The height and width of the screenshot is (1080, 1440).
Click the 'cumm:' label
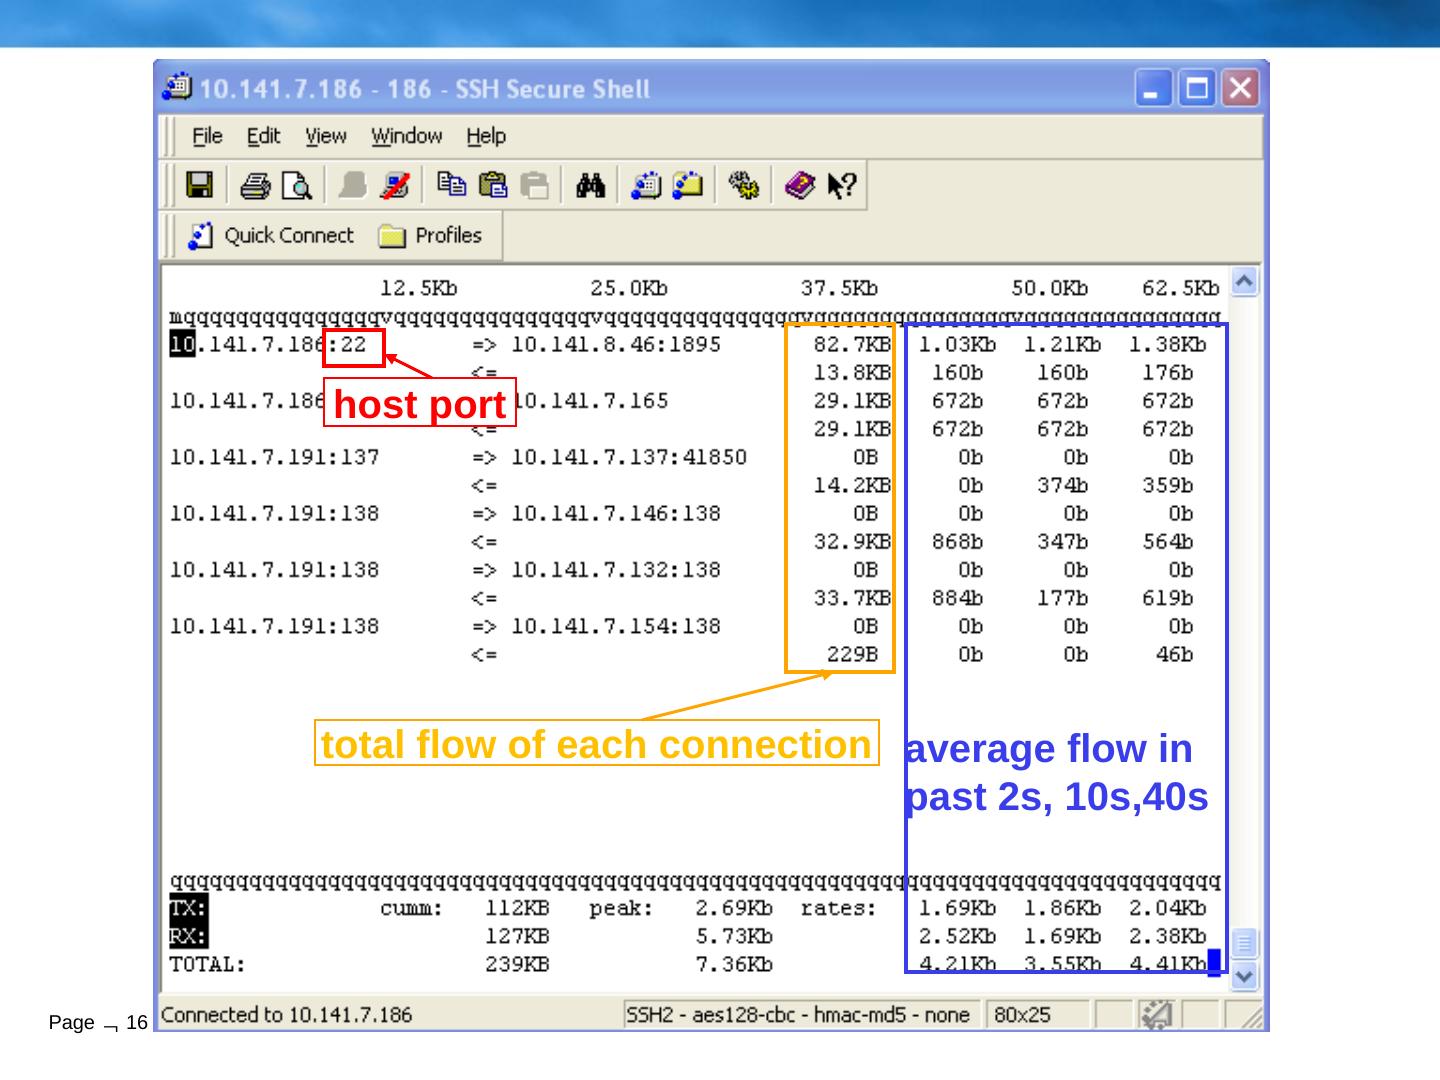pyautogui.click(x=412, y=909)
